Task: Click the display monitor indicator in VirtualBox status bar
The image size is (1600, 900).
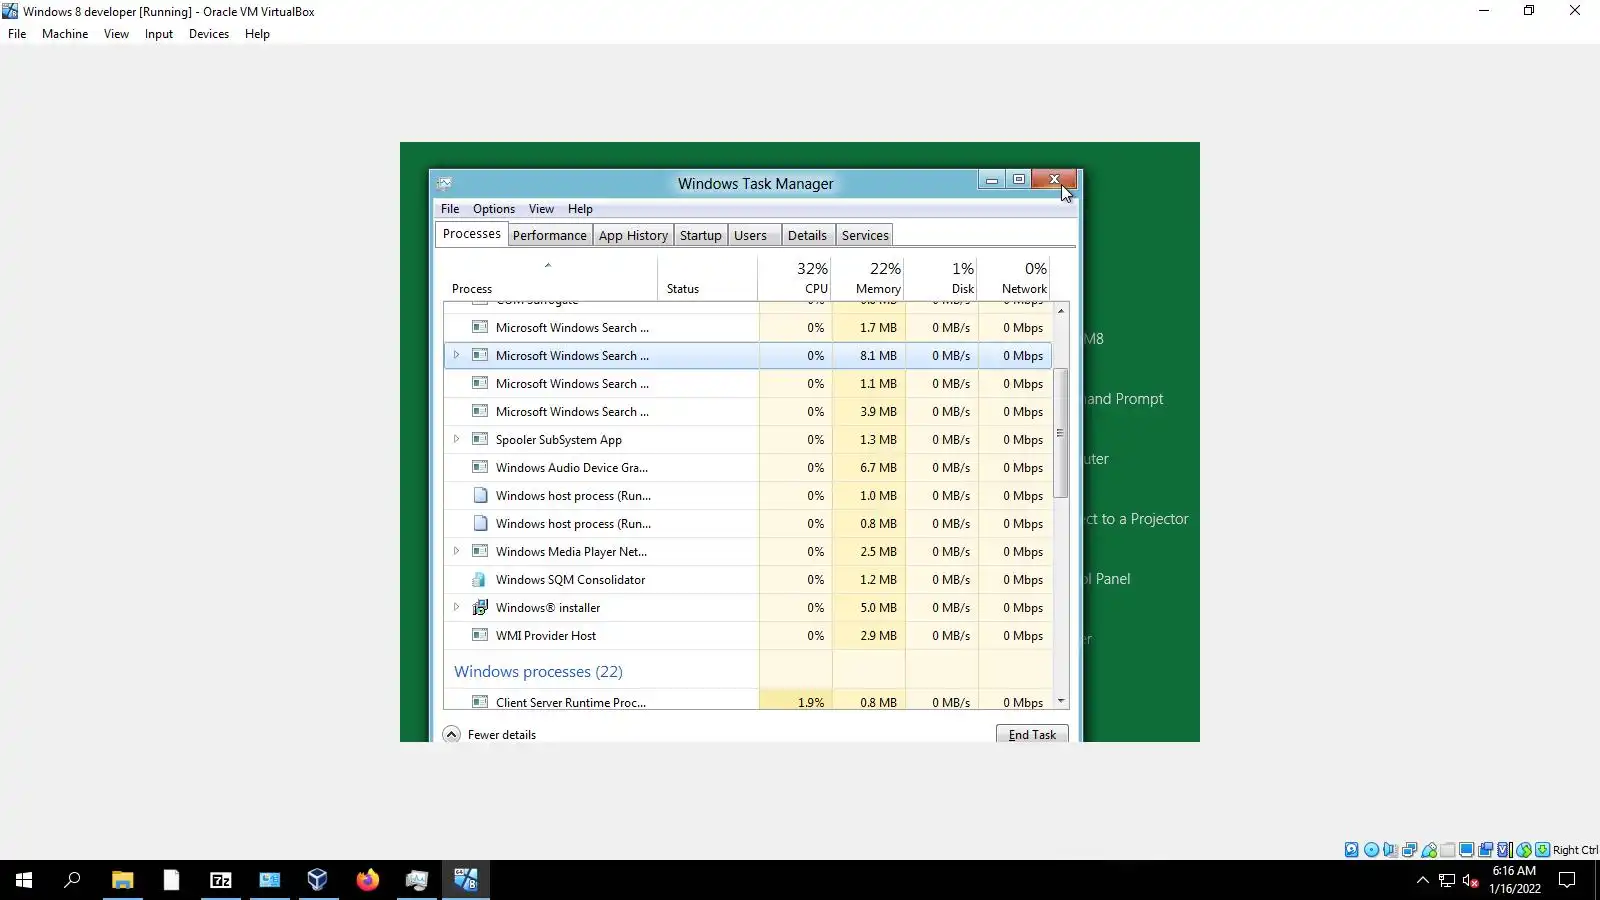Action: (1466, 850)
